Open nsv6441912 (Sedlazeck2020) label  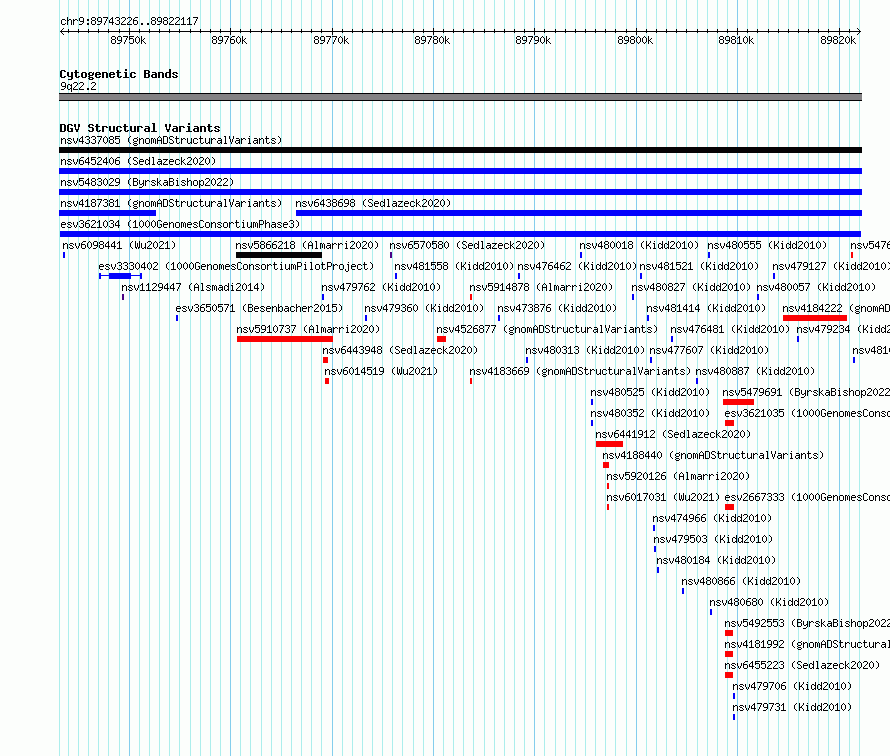[673, 434]
